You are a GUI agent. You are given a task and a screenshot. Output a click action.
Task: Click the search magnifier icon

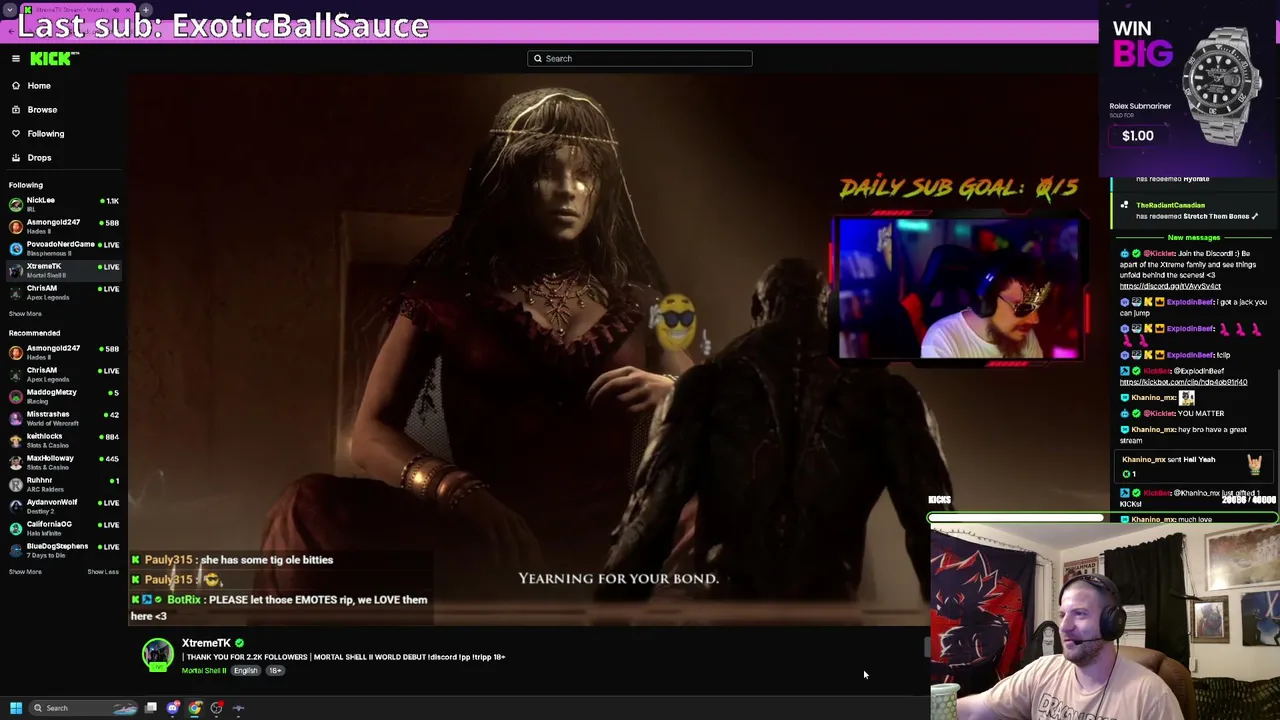click(538, 59)
